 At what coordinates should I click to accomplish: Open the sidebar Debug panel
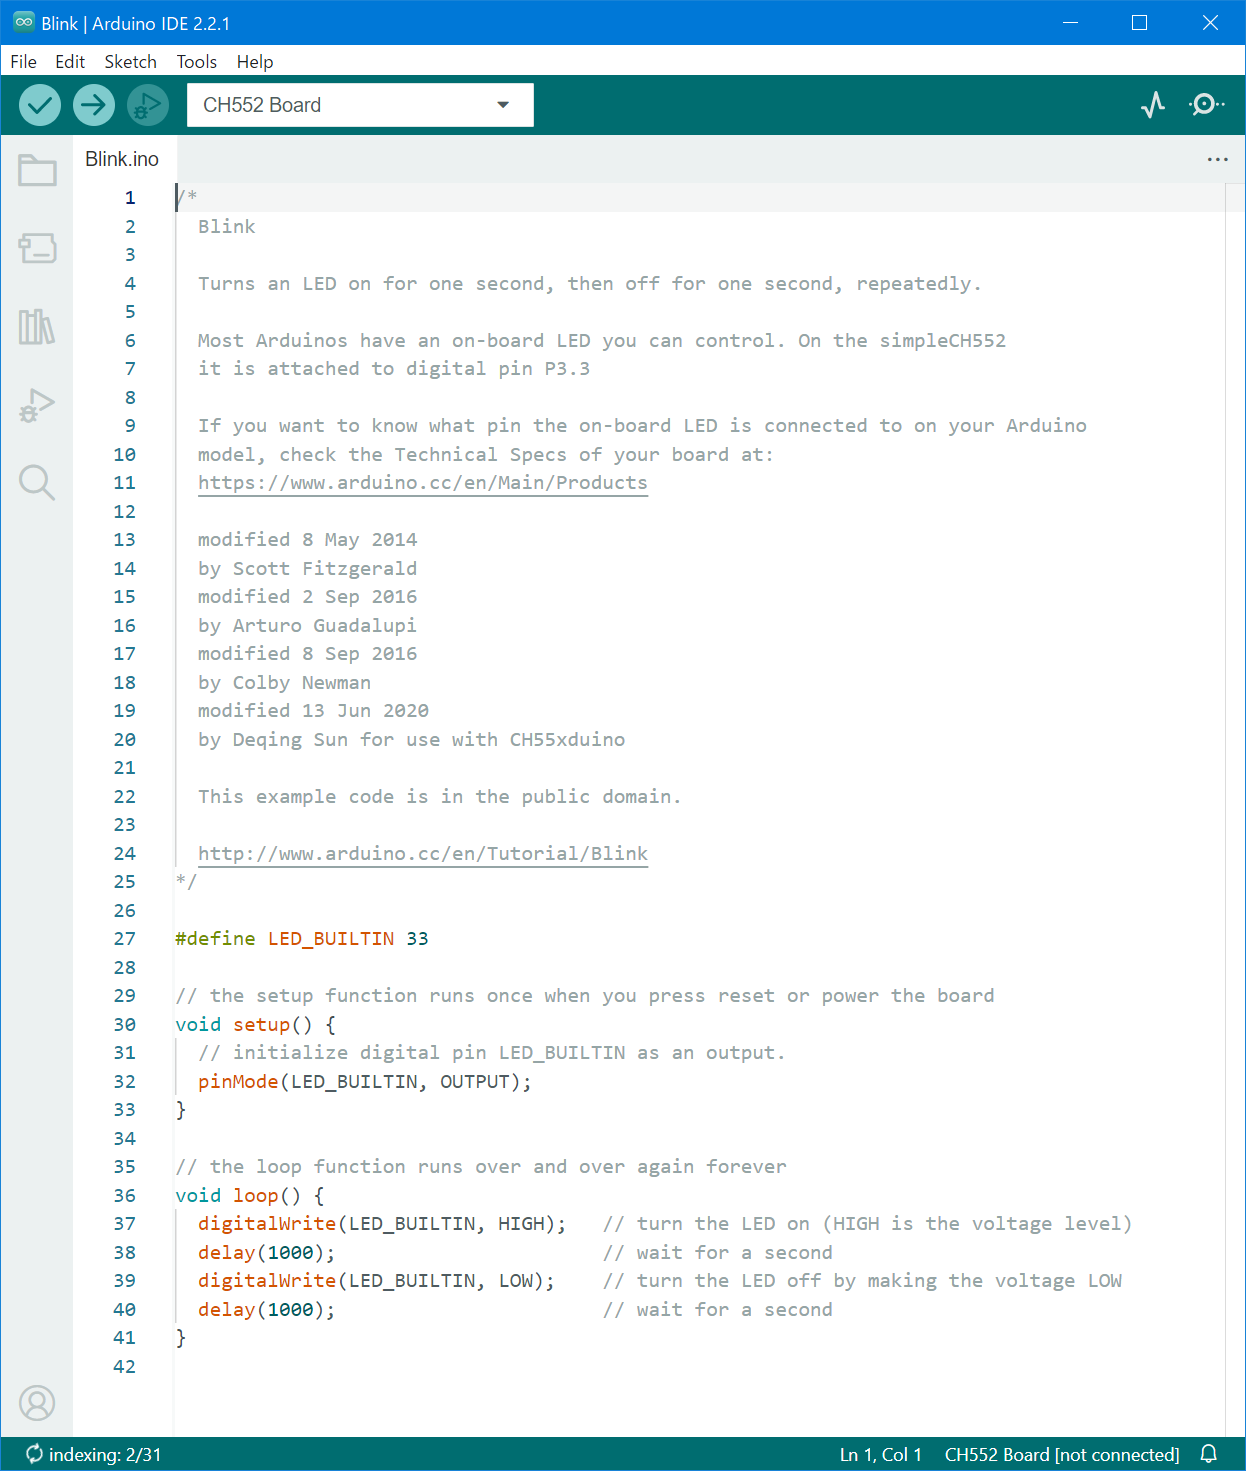[x=37, y=405]
